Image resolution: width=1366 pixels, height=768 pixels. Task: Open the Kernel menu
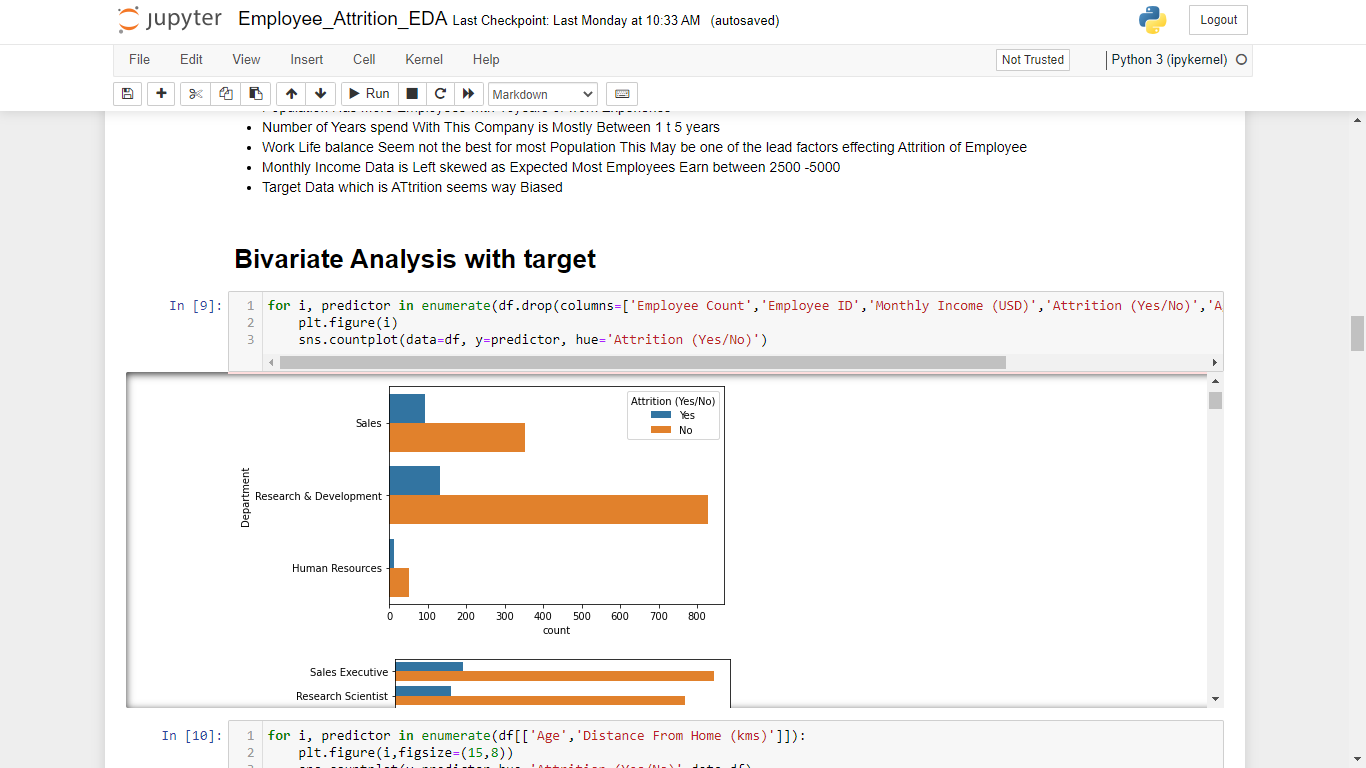click(x=423, y=59)
